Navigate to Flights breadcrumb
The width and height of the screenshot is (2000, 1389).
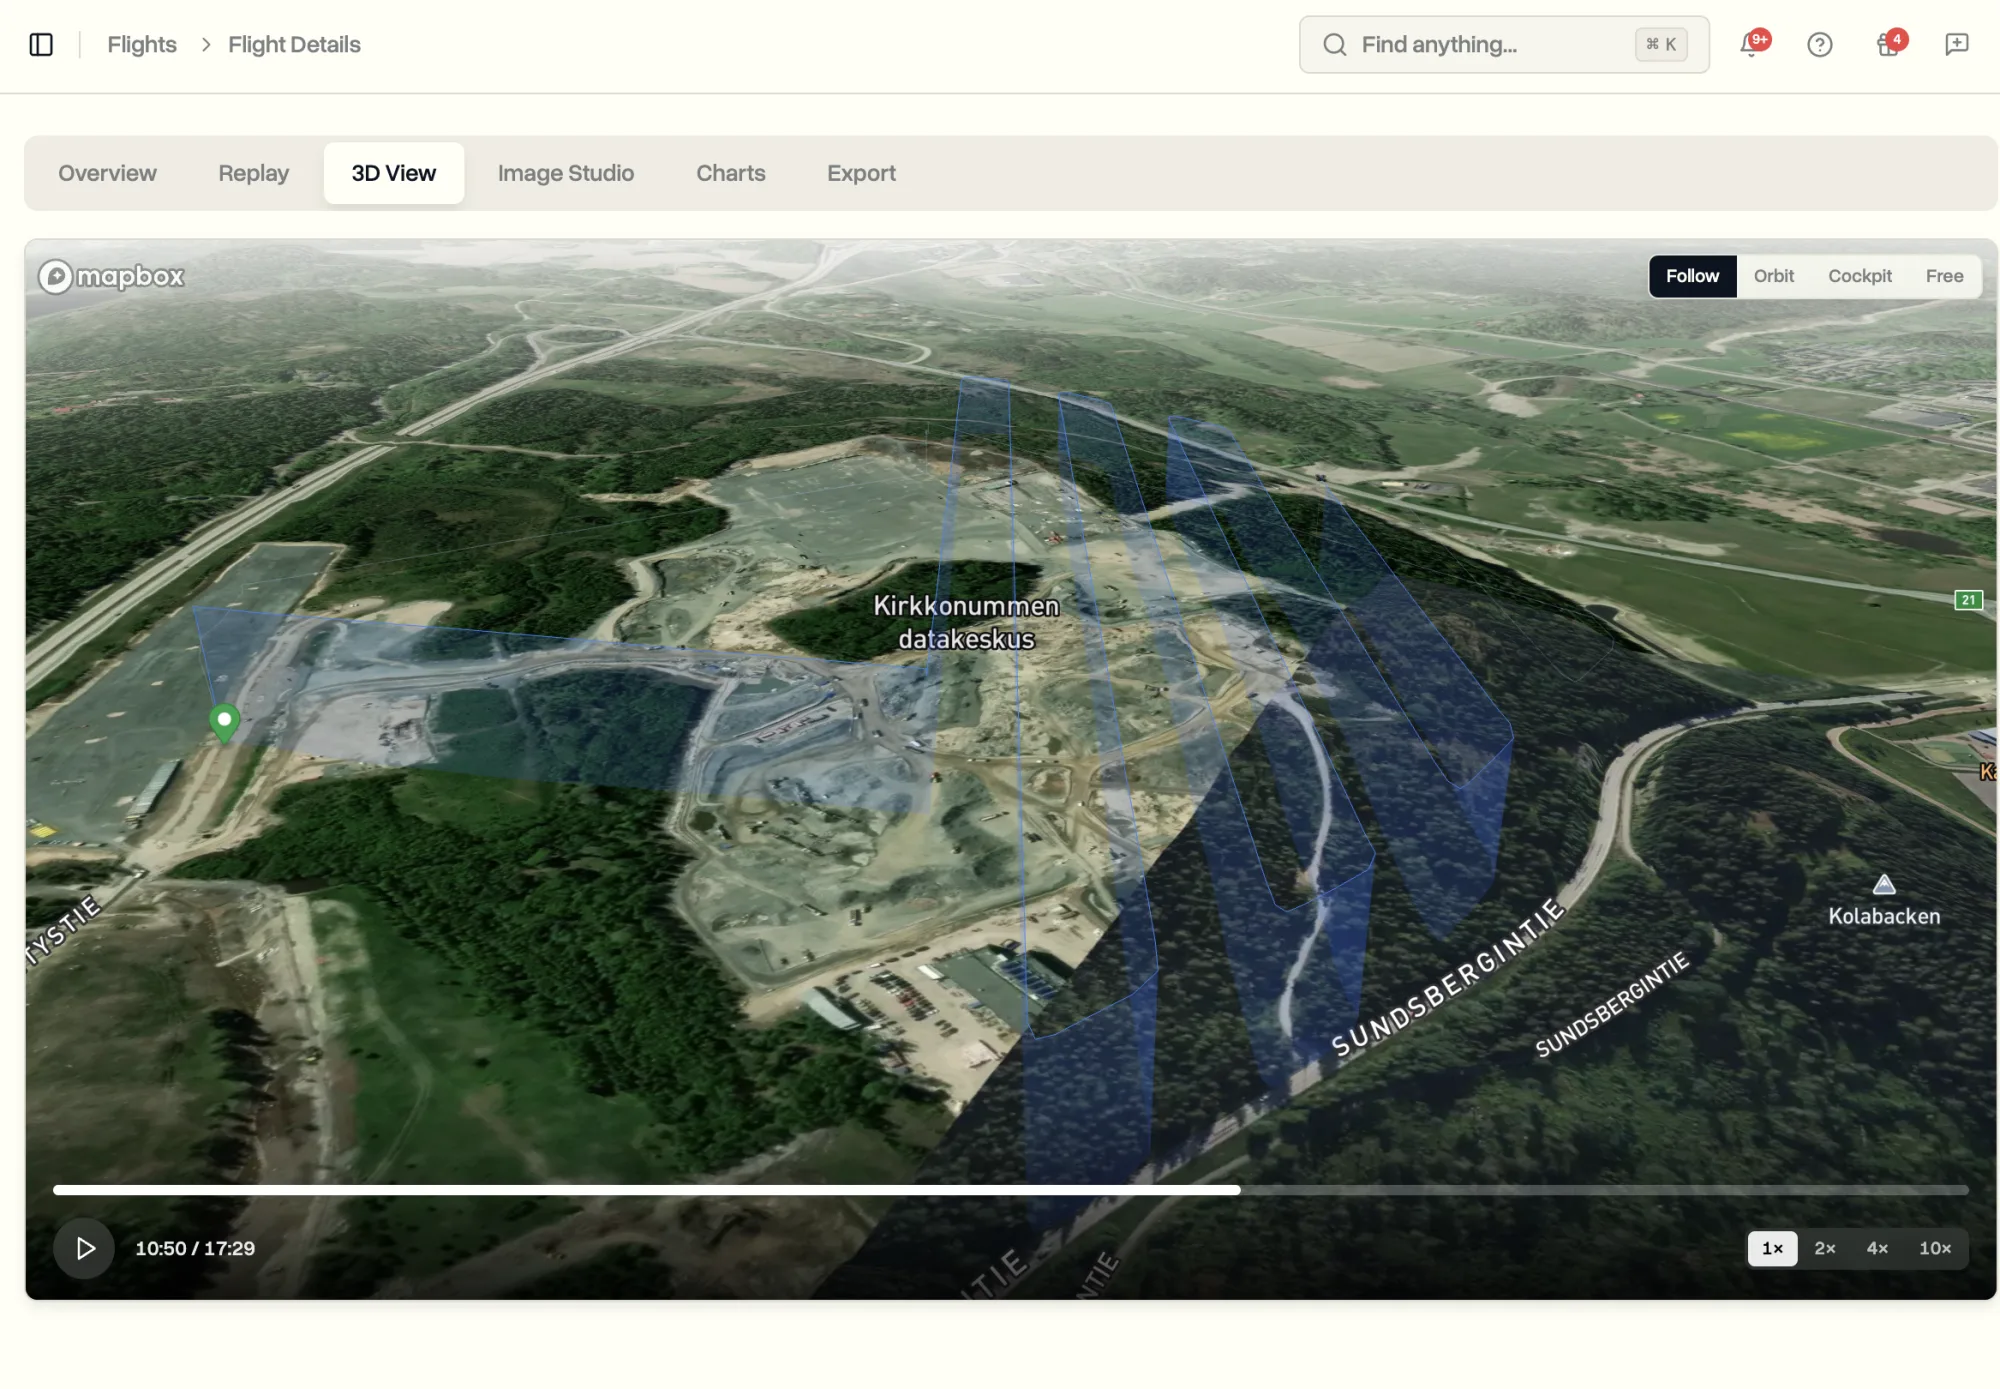point(142,44)
